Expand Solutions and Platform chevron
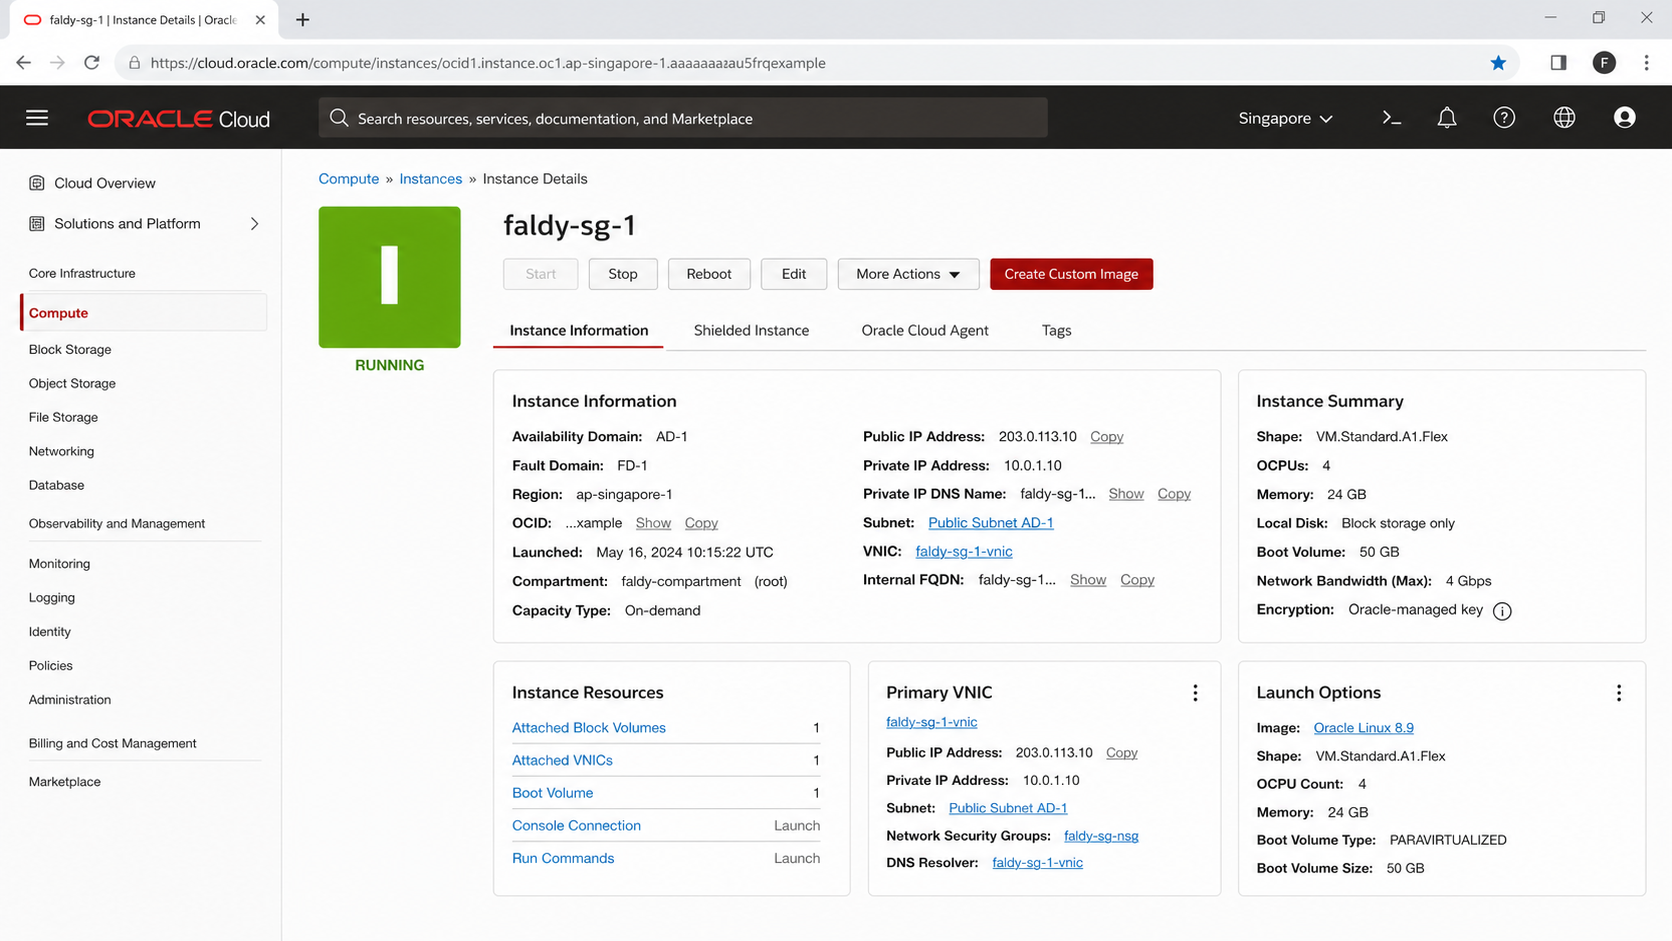 tap(254, 224)
